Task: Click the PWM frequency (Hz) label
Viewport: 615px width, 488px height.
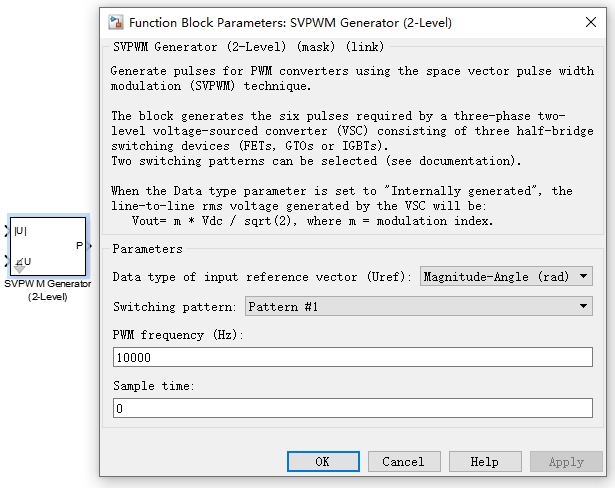Action: pyautogui.click(x=178, y=335)
